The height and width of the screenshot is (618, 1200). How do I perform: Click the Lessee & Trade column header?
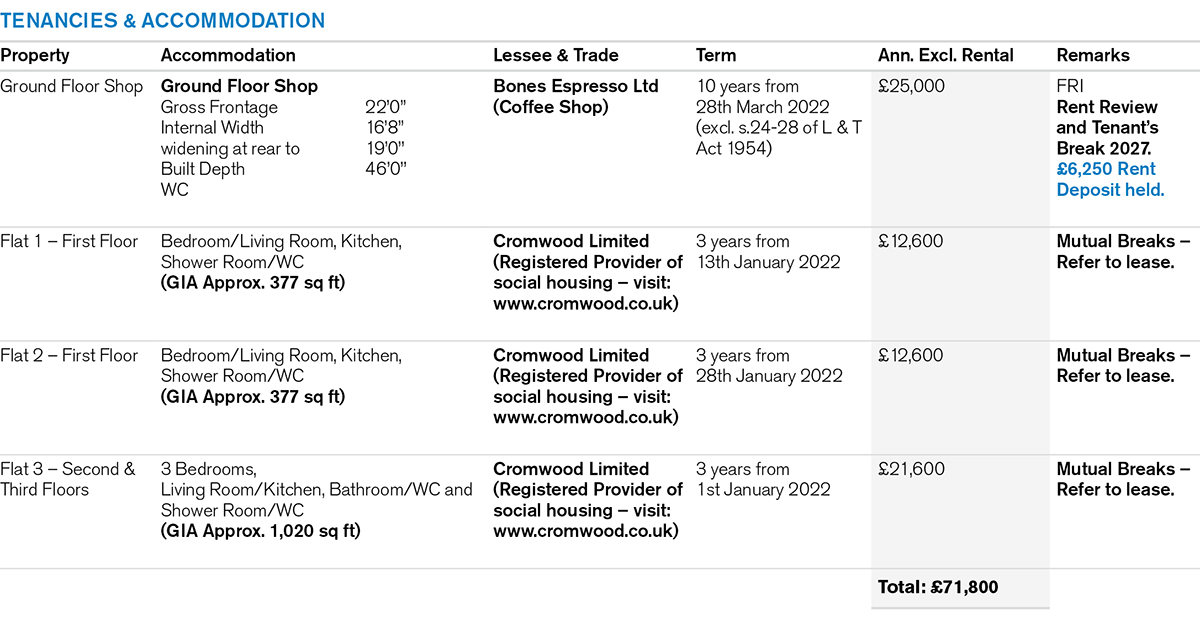(x=556, y=56)
